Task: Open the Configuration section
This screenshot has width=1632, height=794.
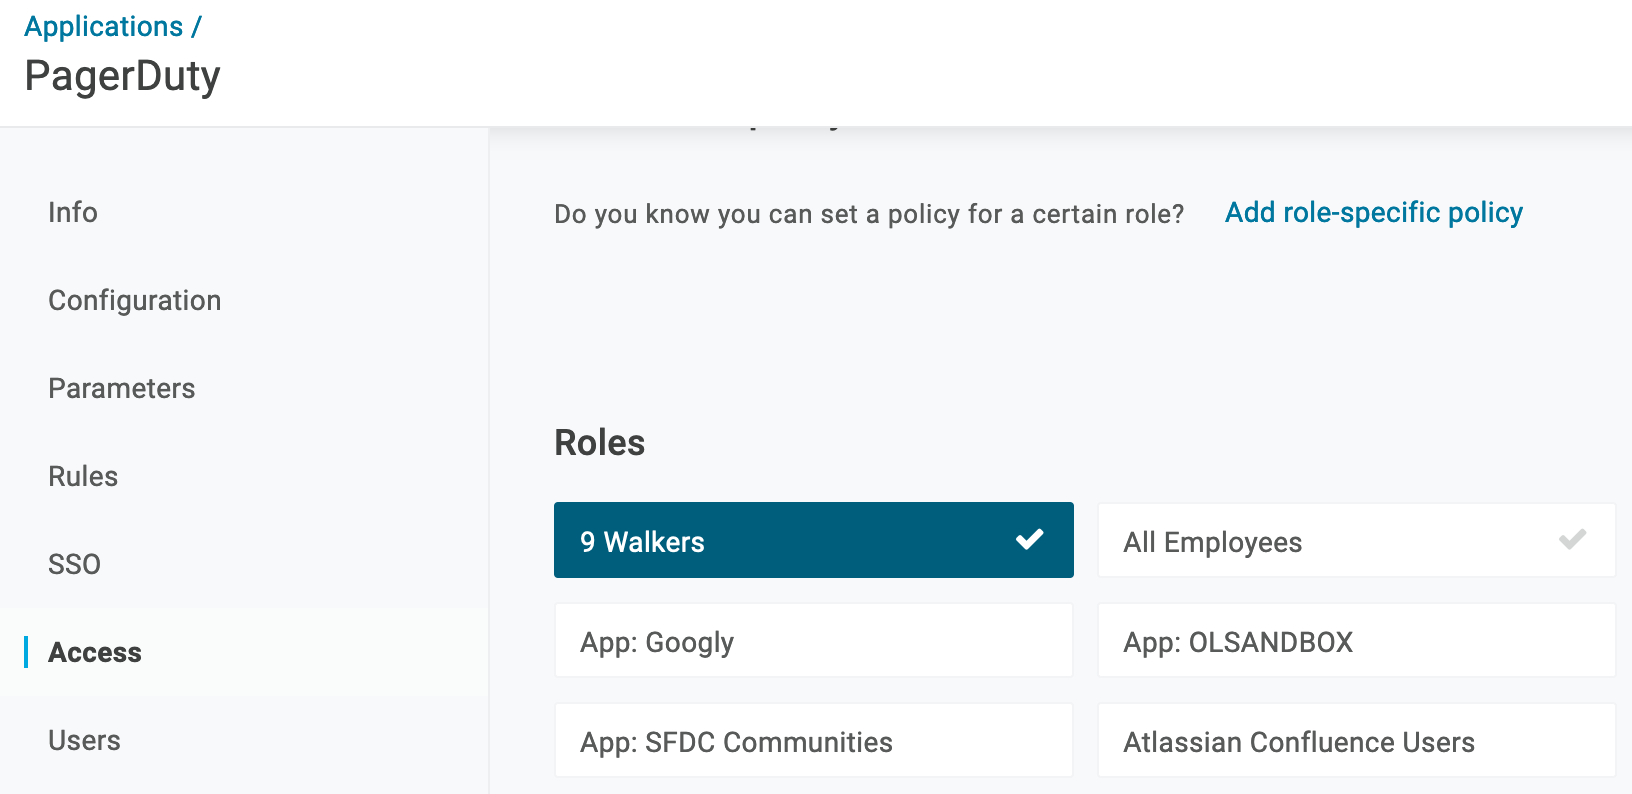Action: click(x=135, y=300)
